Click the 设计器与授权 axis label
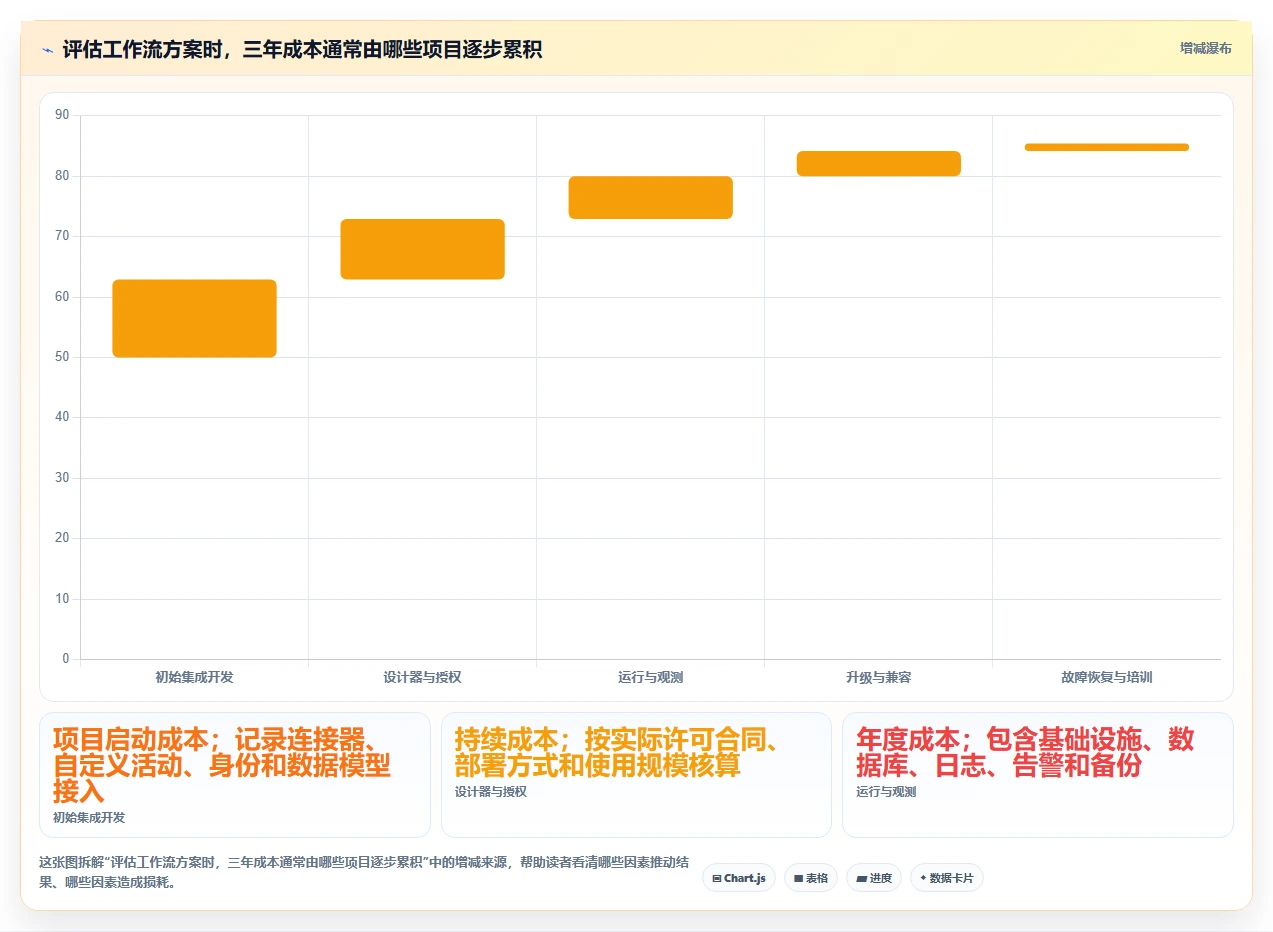 click(422, 677)
